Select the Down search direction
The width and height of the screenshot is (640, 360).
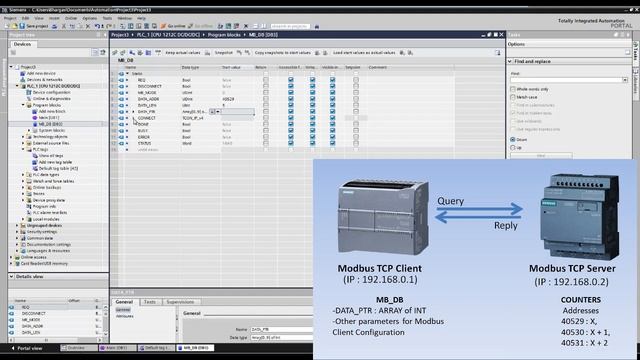point(513,140)
